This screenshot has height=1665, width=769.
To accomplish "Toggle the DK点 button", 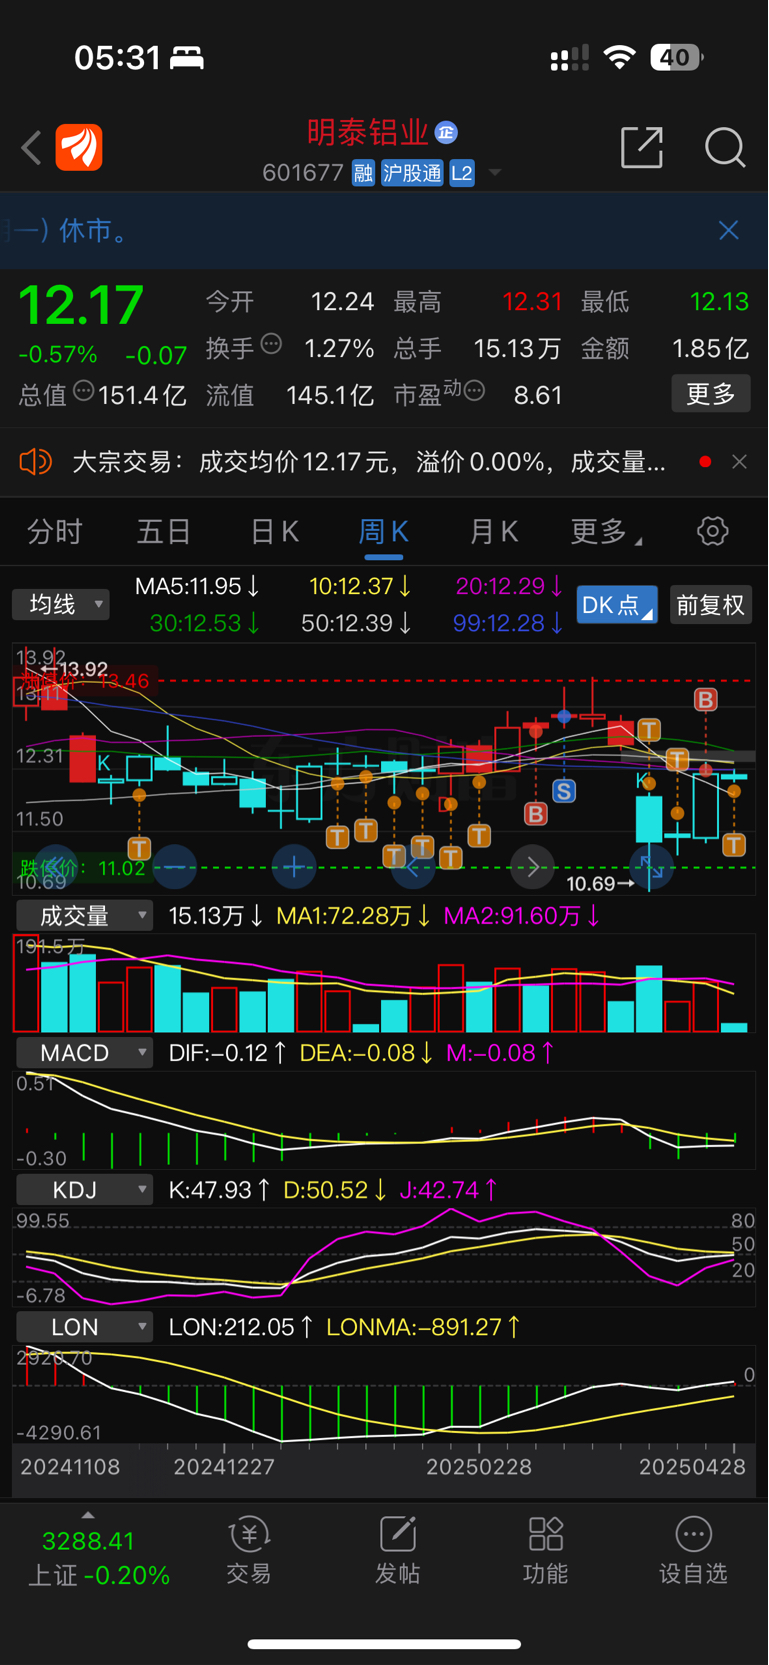I will point(617,605).
